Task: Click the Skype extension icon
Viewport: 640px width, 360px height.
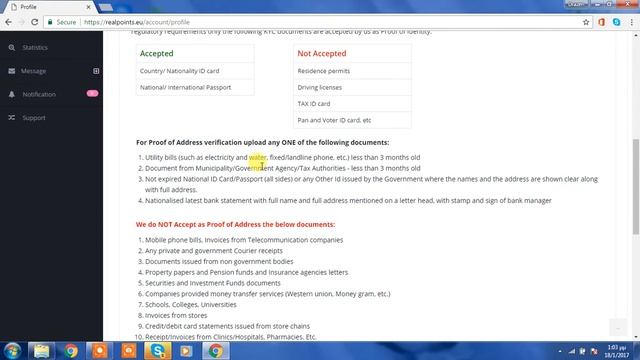Action: pyautogui.click(x=616, y=22)
